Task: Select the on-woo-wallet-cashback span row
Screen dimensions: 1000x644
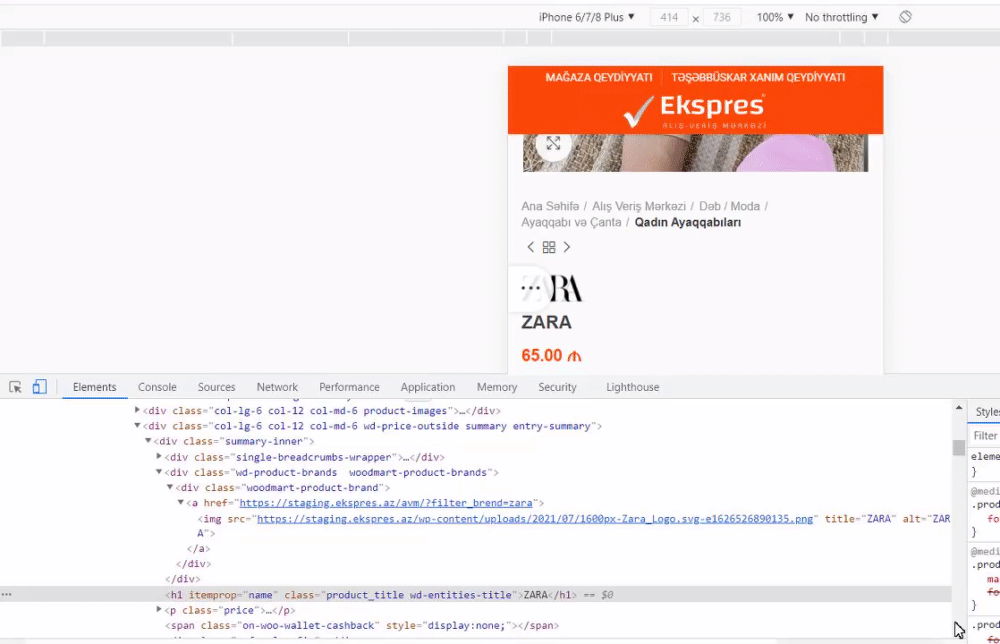Action: coord(362,626)
